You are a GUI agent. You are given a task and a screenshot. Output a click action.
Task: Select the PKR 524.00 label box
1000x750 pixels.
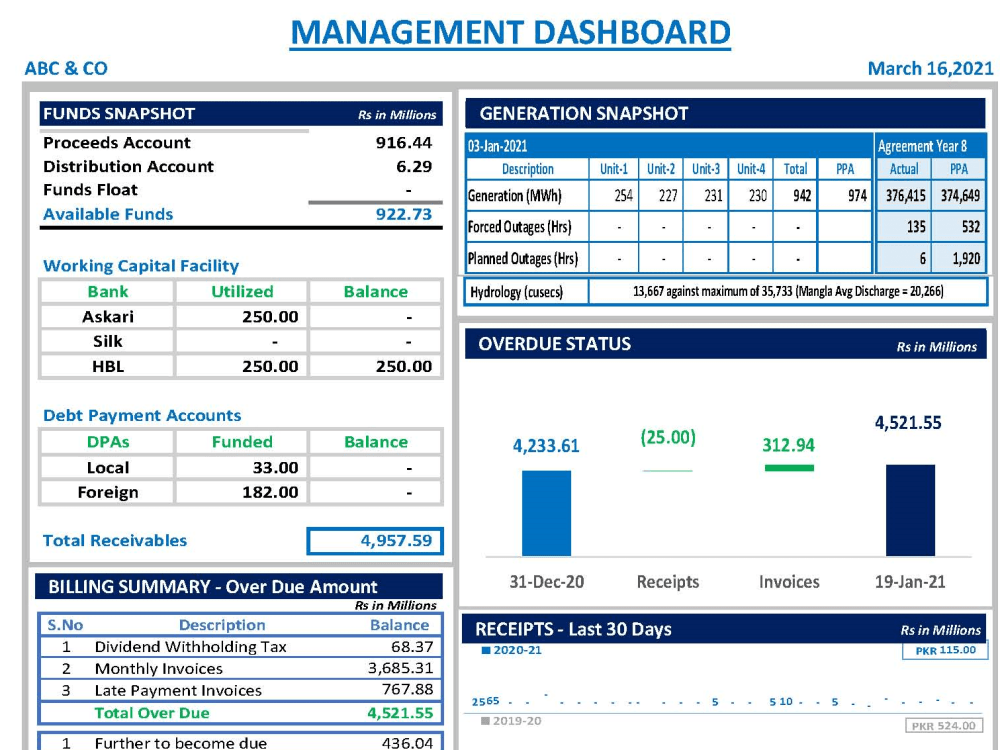tap(945, 726)
